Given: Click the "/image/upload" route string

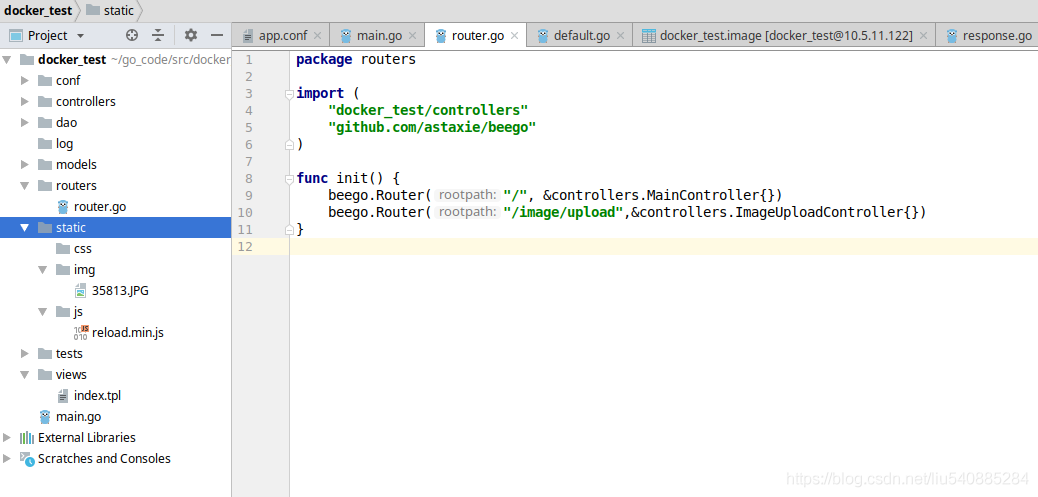Looking at the screenshot, I should [563, 212].
